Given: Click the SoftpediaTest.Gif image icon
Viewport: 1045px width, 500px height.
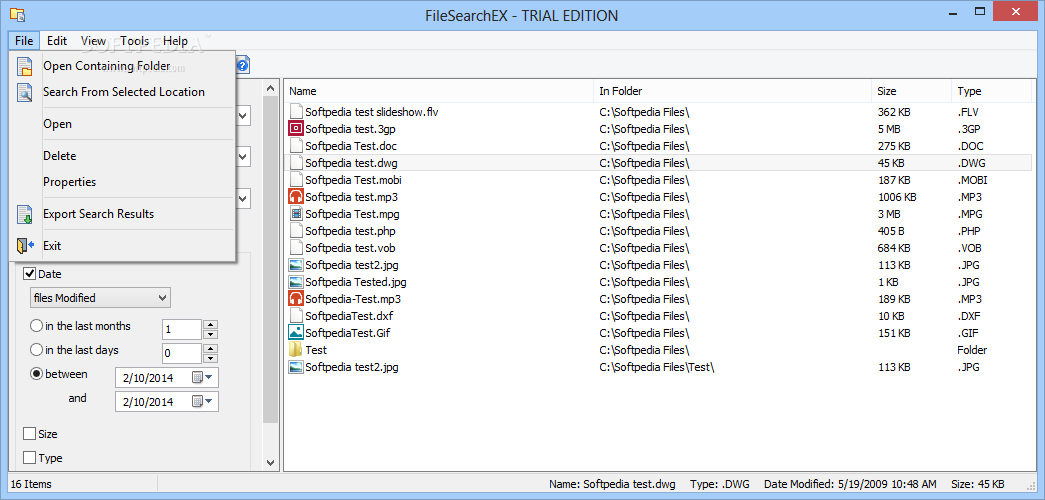Looking at the screenshot, I should click(x=296, y=333).
